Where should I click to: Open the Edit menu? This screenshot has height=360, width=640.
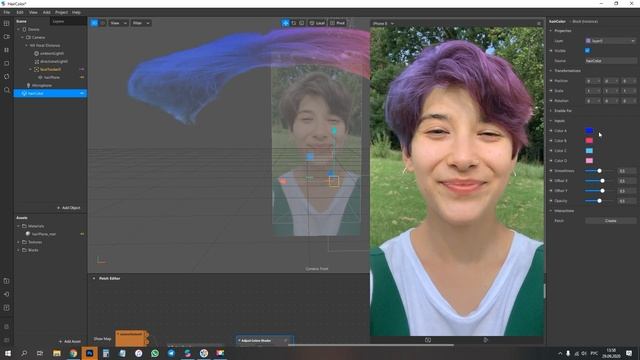[20, 12]
